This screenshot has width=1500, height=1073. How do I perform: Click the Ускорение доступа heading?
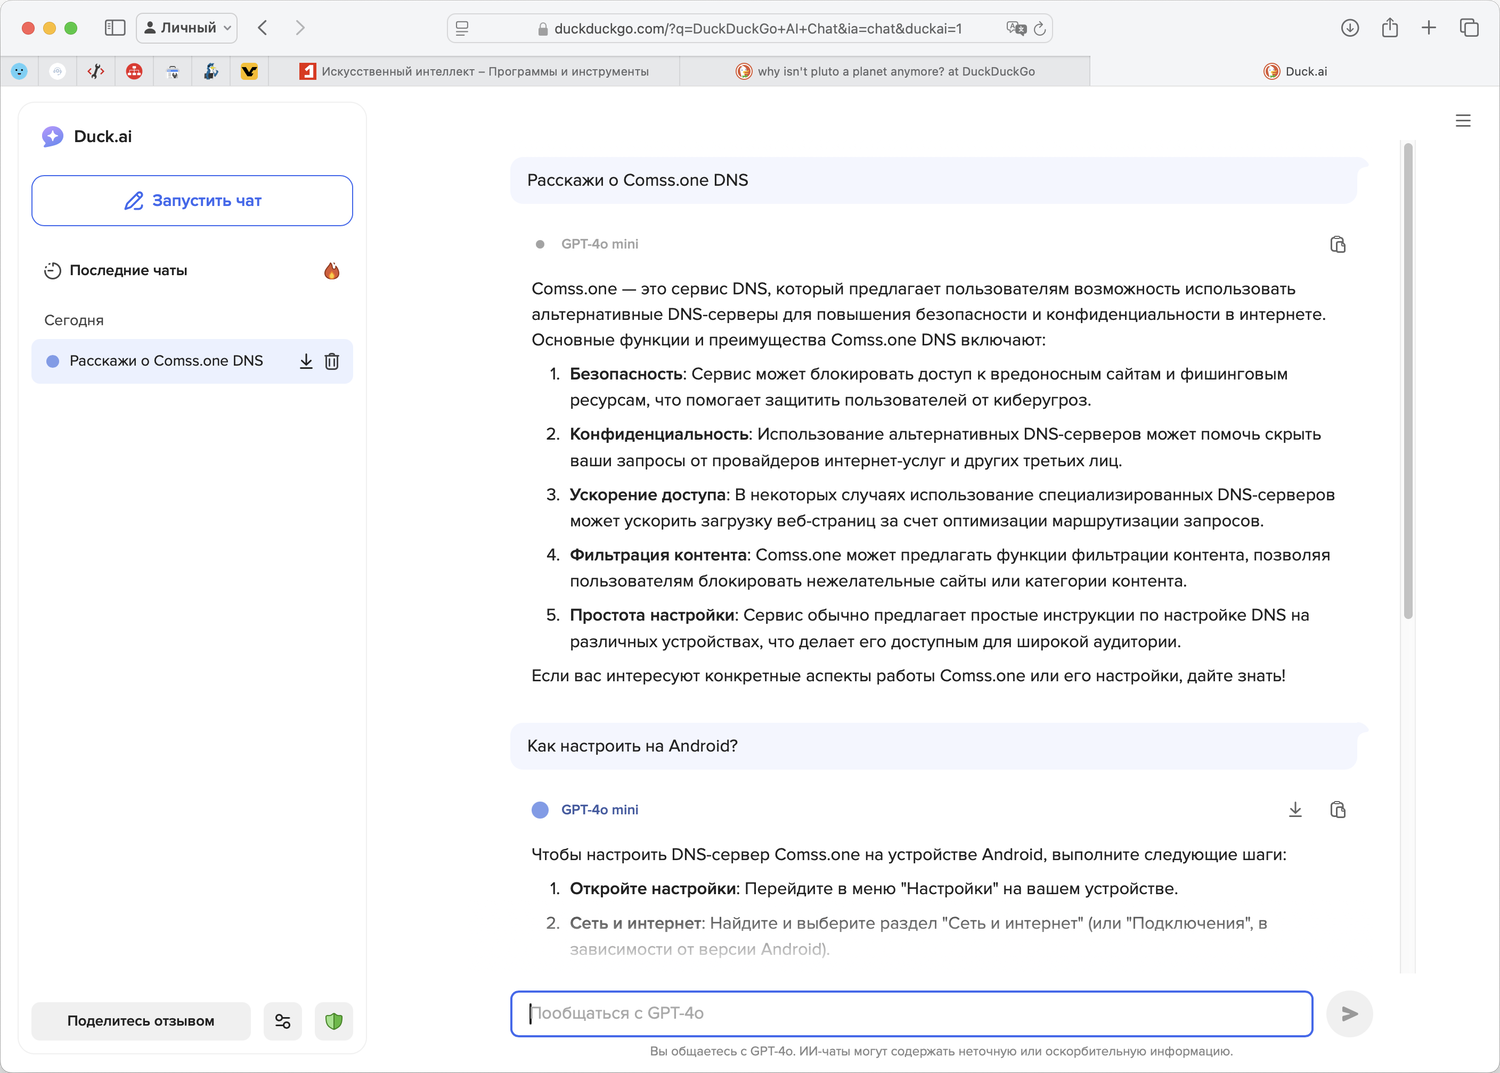point(648,495)
